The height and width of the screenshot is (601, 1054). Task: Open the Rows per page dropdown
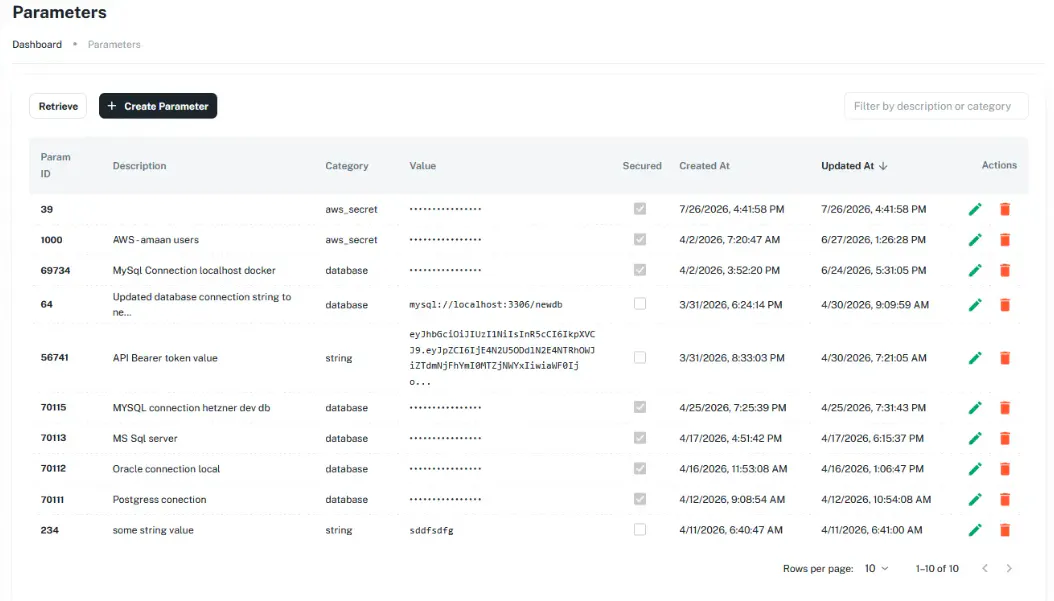876,568
